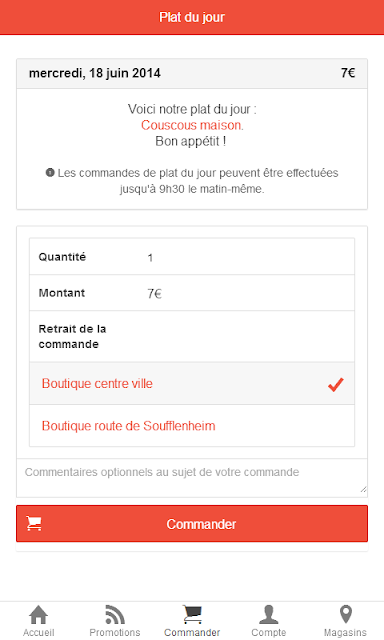This screenshot has width=384, height=640.
Task: Tap the Commander cart icon in bottom bar
Action: [x=192, y=615]
